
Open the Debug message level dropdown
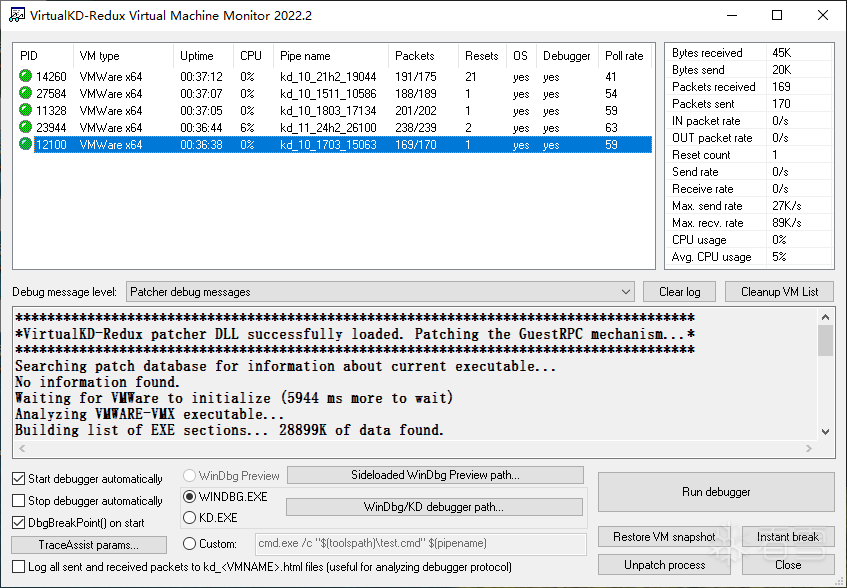(x=380, y=292)
